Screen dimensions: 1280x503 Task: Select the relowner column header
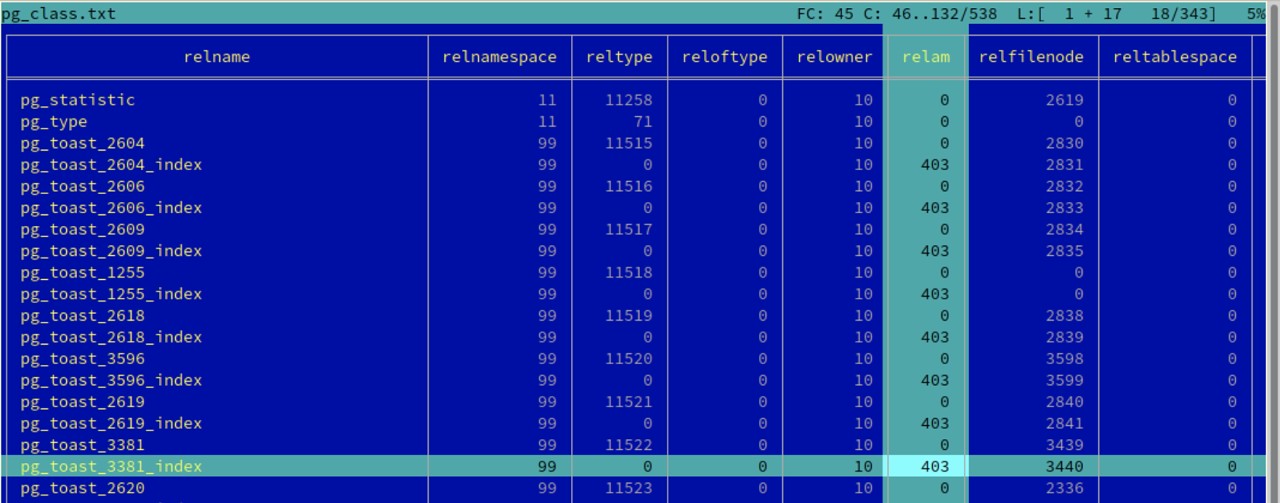tap(835, 57)
